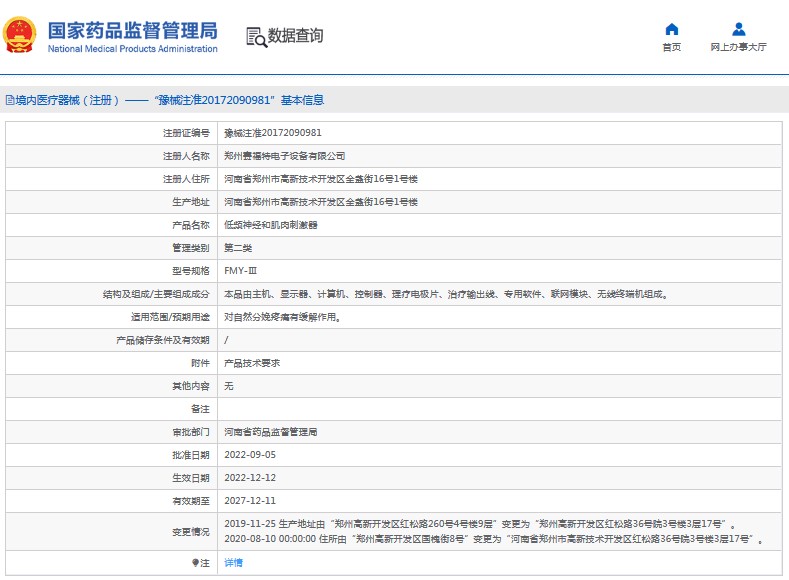The height and width of the screenshot is (580, 789).
Task: Click the 首页 home icon
Action: (671, 29)
